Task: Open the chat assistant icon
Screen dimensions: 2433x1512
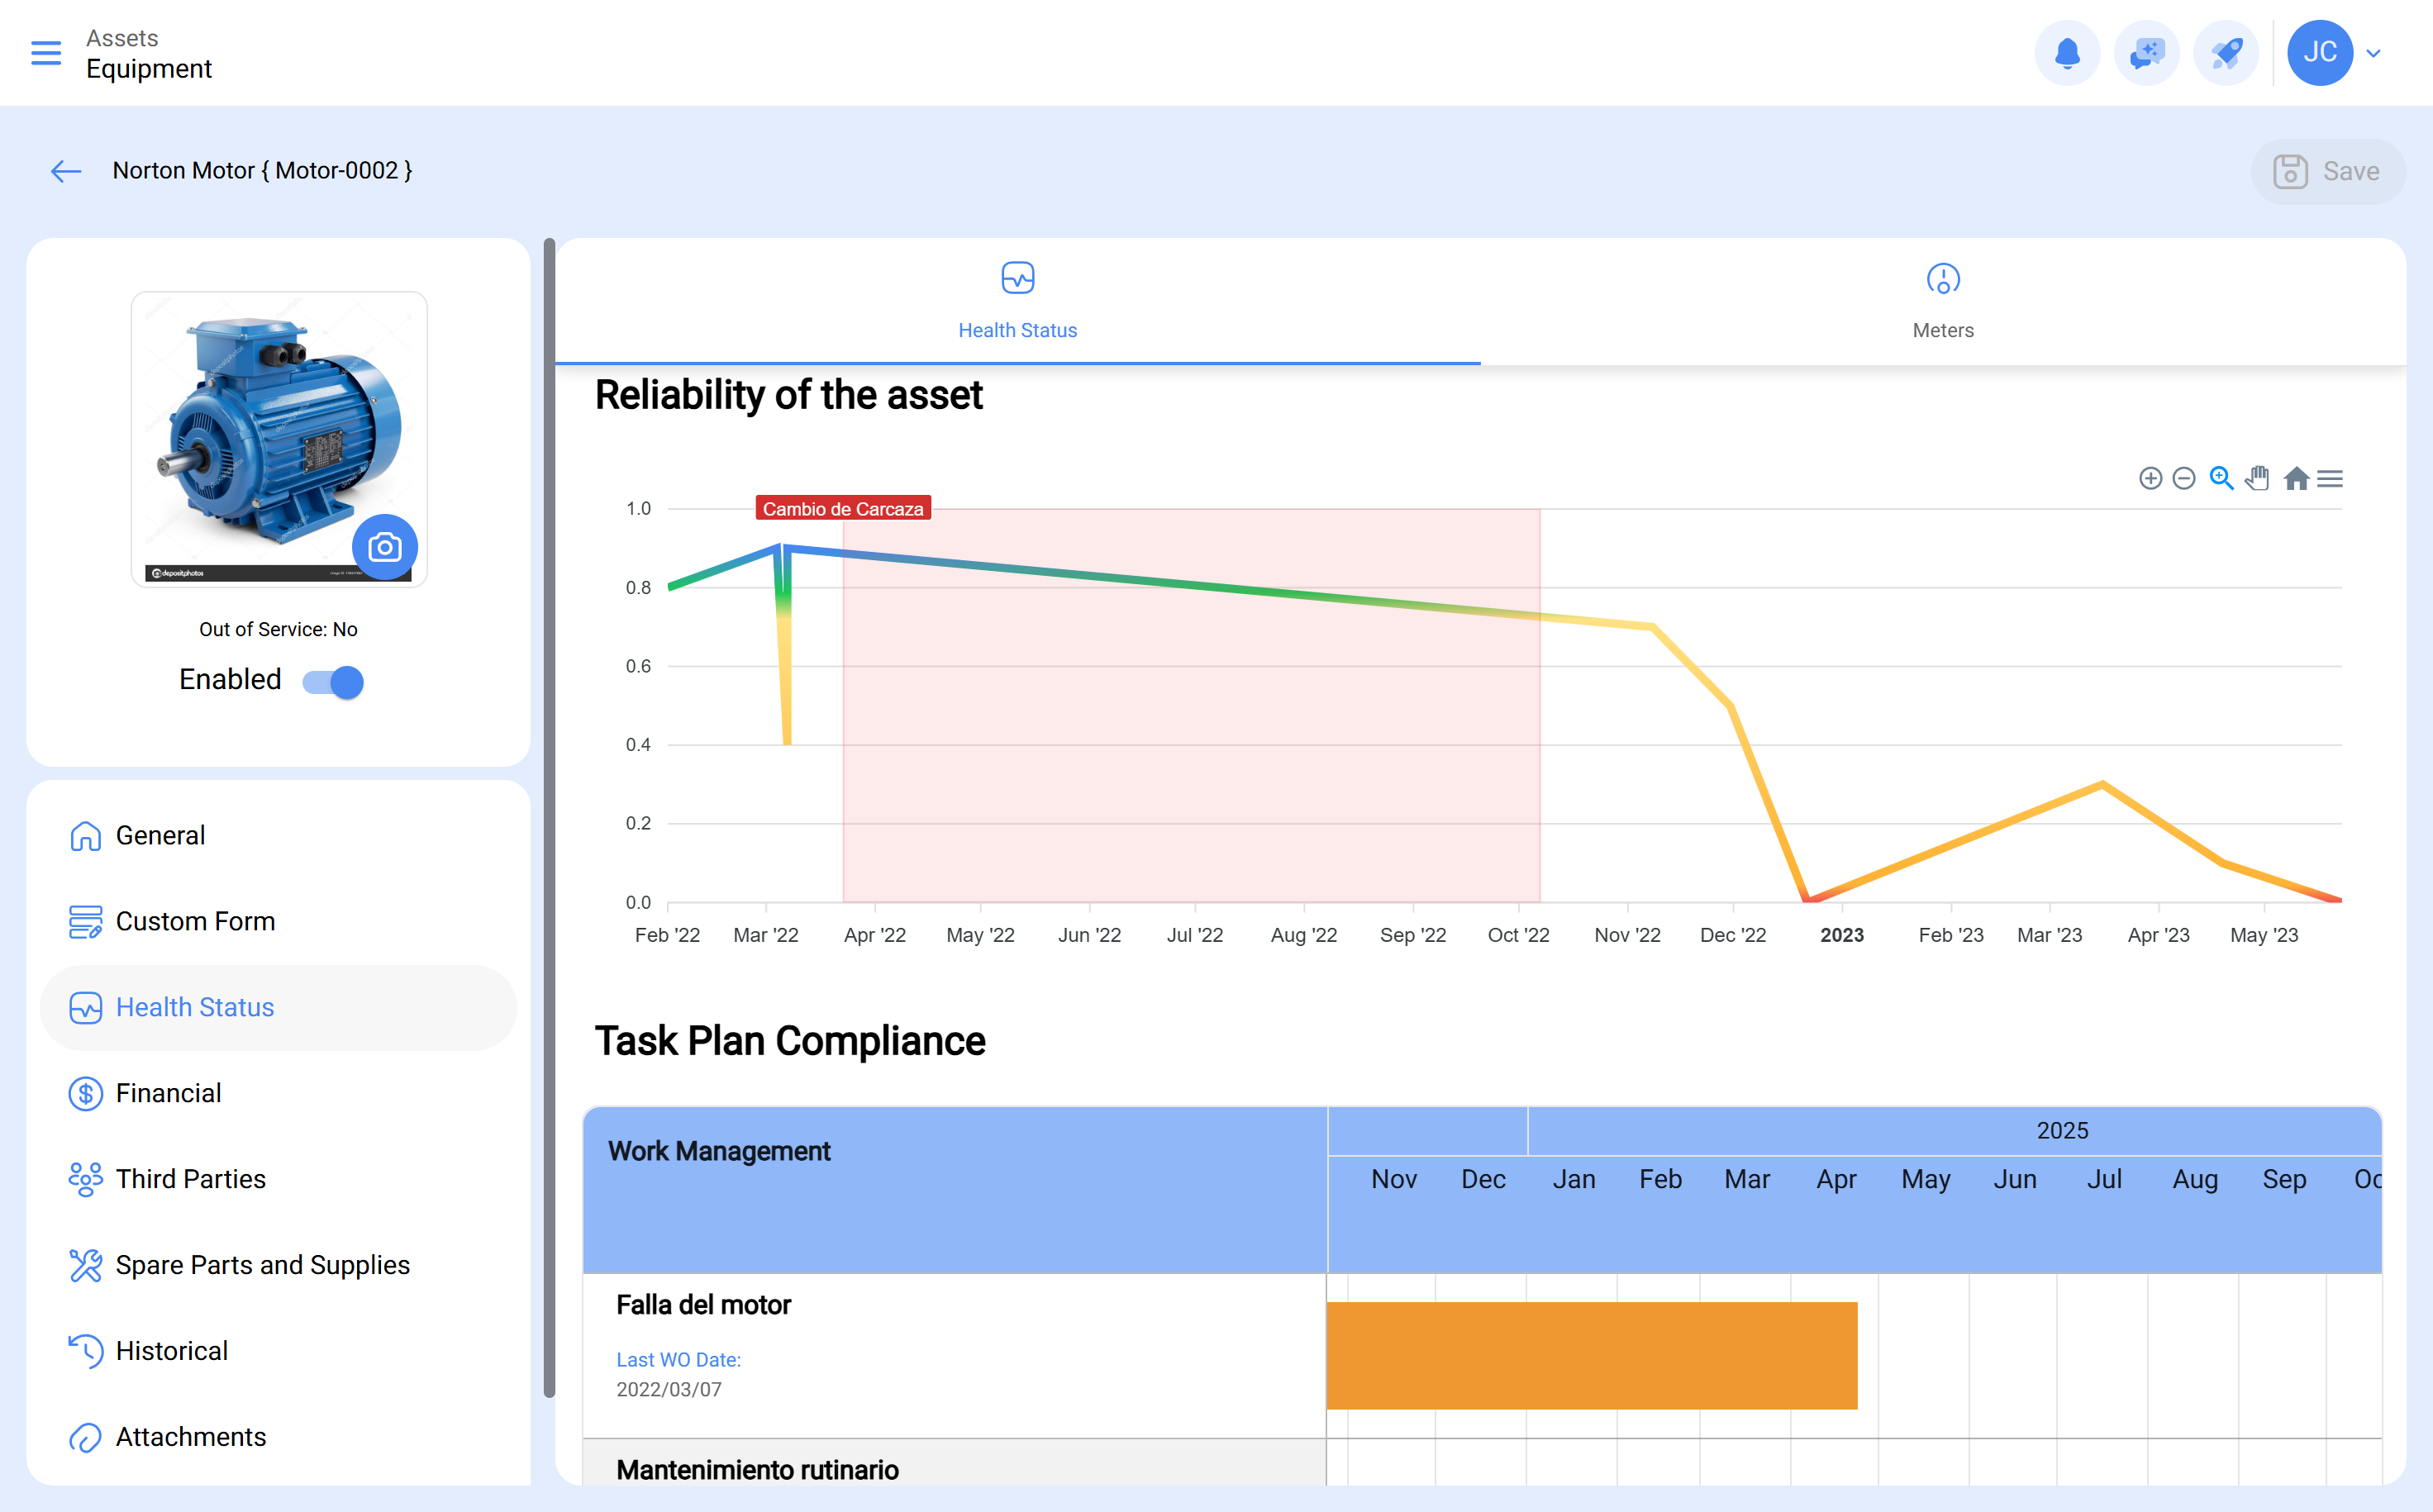Action: 2146,53
